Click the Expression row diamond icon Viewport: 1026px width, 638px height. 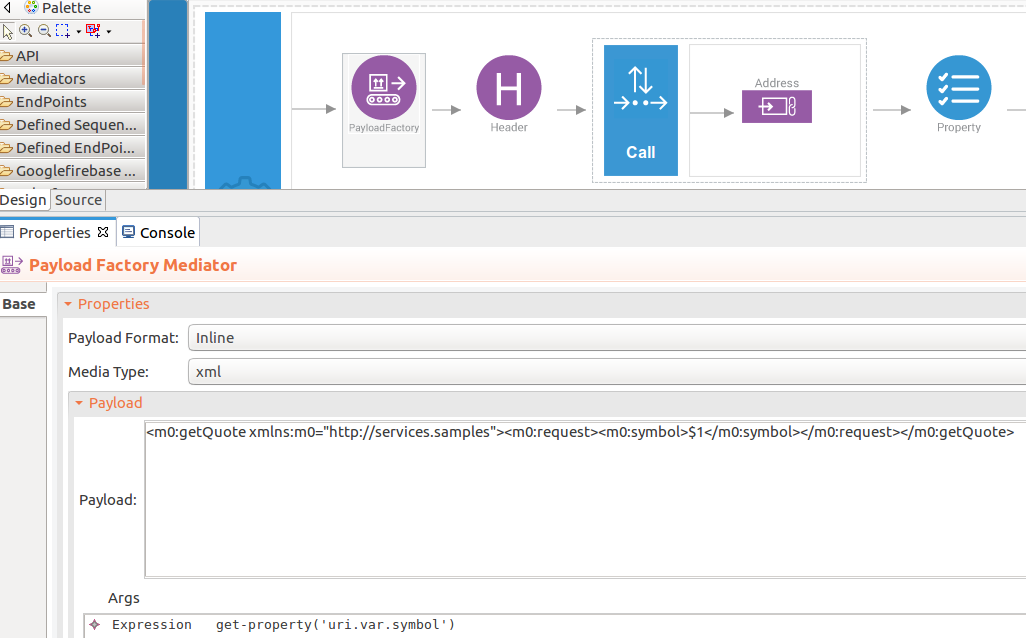[95, 624]
